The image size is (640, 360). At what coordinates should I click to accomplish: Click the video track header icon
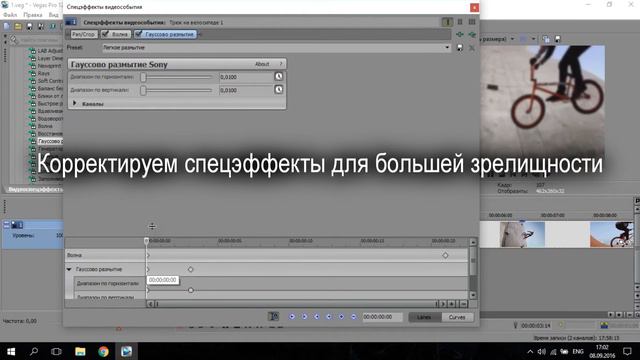pos(17,225)
